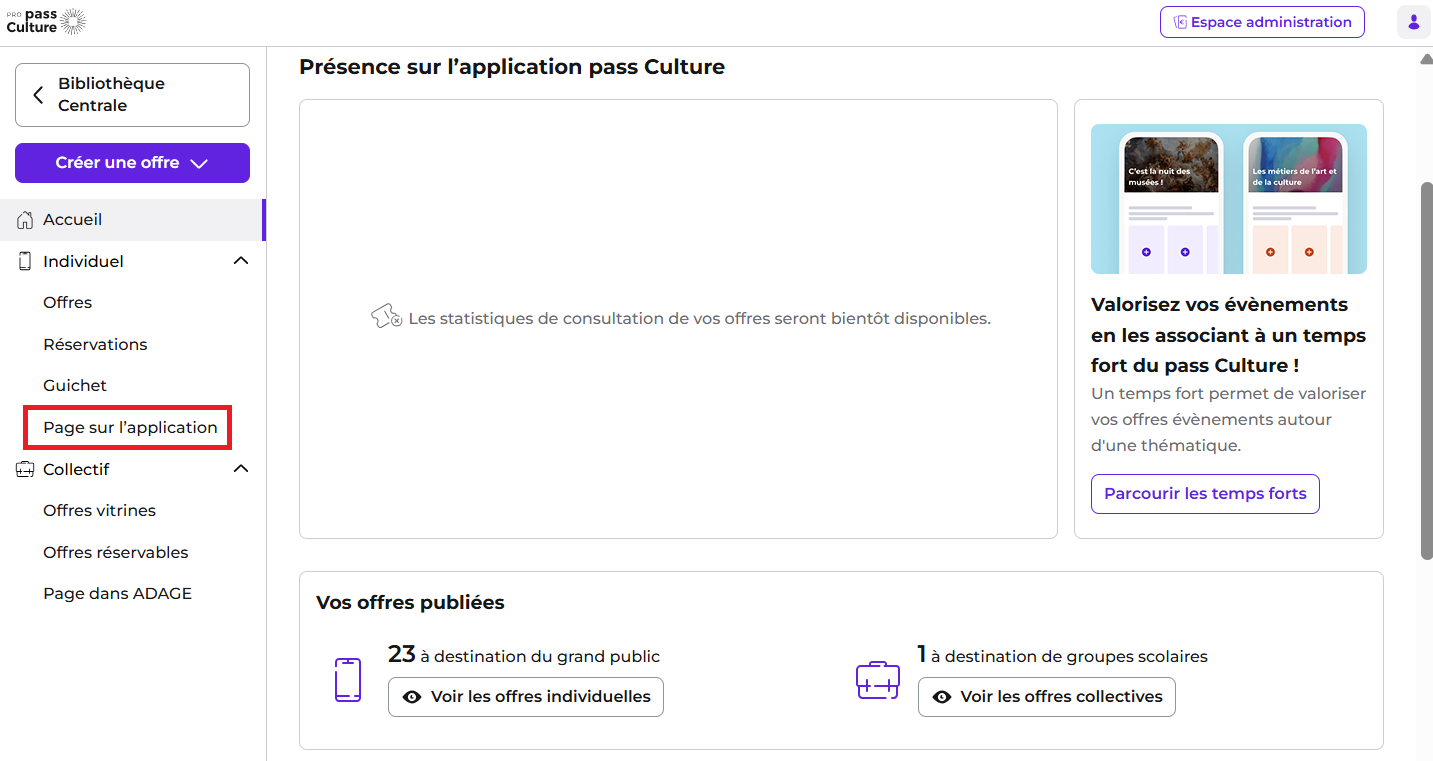Viewport: 1433px width, 761px height.
Task: Click the vertical page scrollbar thumb
Action: (1426, 370)
